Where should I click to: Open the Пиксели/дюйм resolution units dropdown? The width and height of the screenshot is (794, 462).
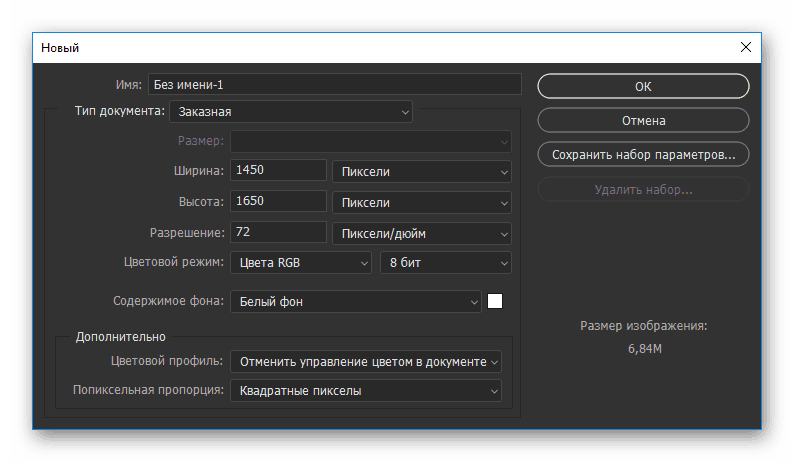point(421,234)
